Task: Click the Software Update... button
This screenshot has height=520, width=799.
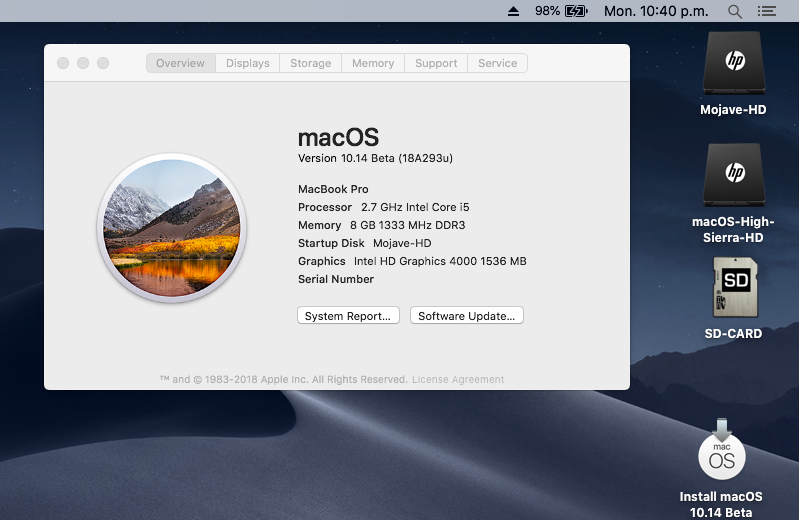Action: [x=467, y=316]
